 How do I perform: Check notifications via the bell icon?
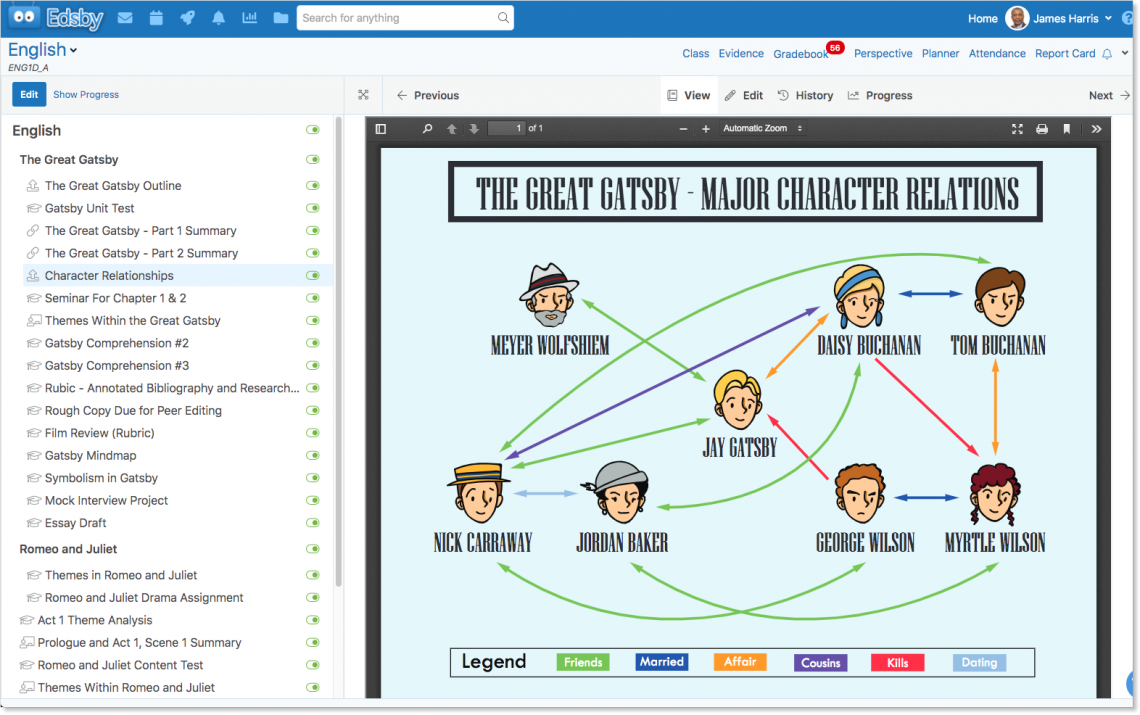point(218,18)
